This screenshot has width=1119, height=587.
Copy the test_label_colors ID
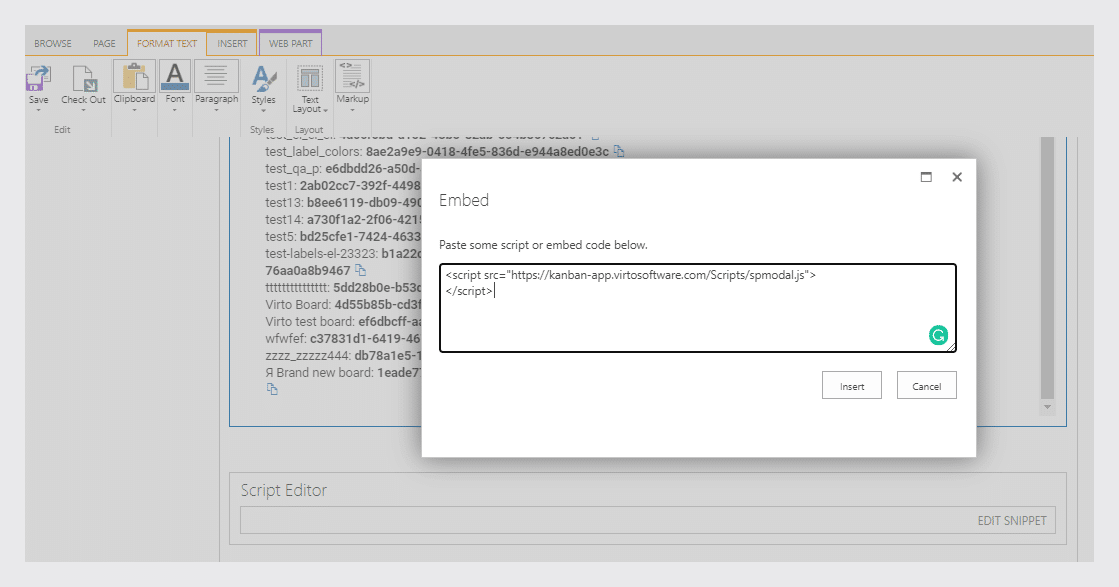point(619,151)
